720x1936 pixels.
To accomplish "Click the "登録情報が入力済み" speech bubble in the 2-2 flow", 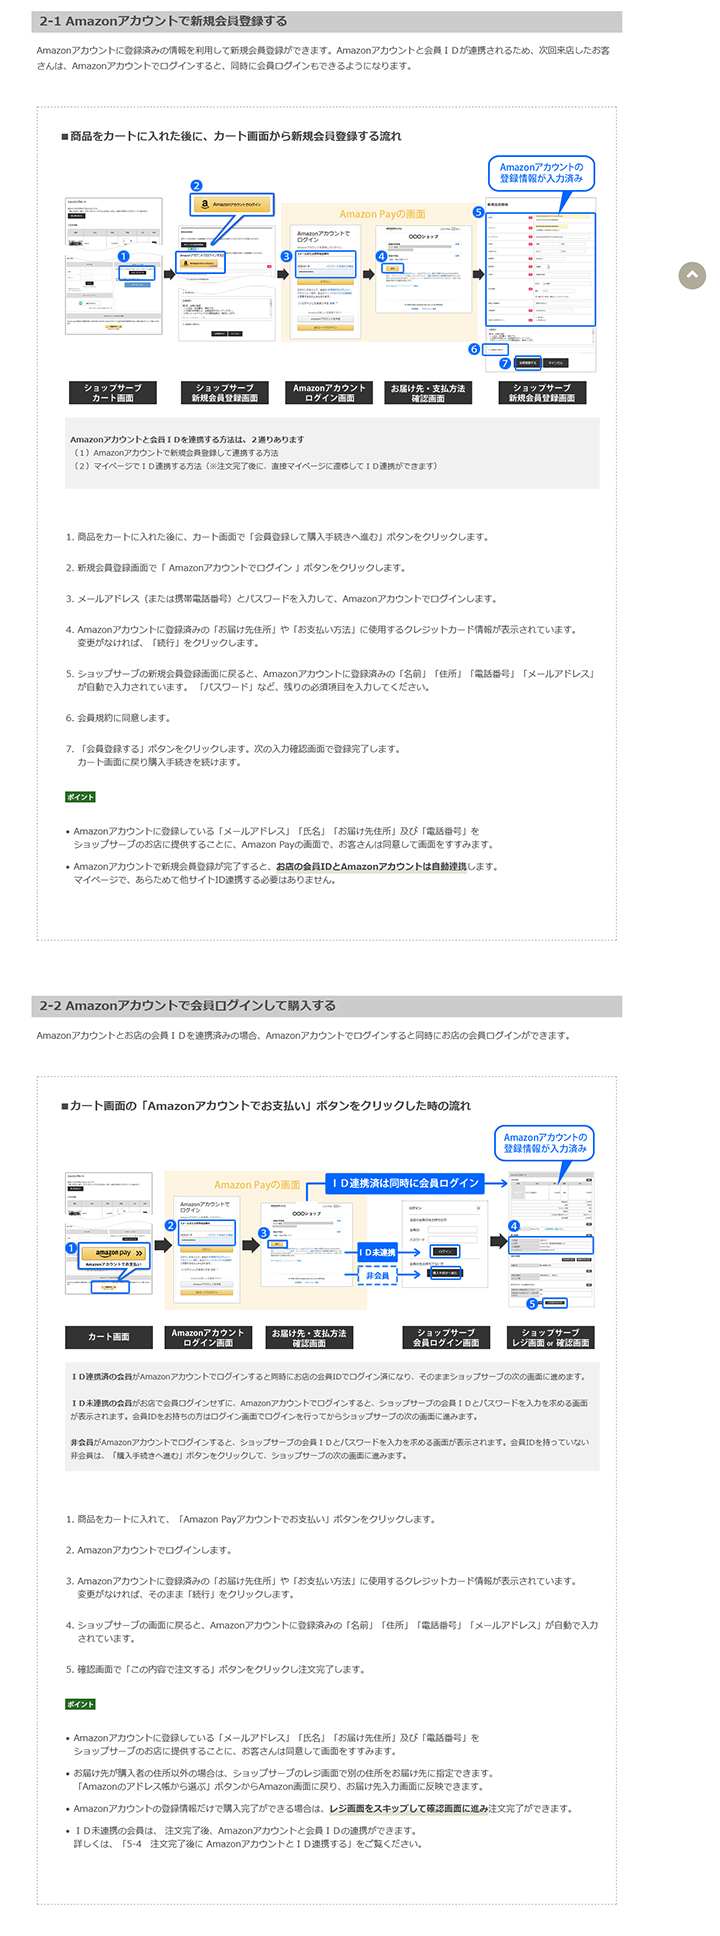I will [x=545, y=1143].
